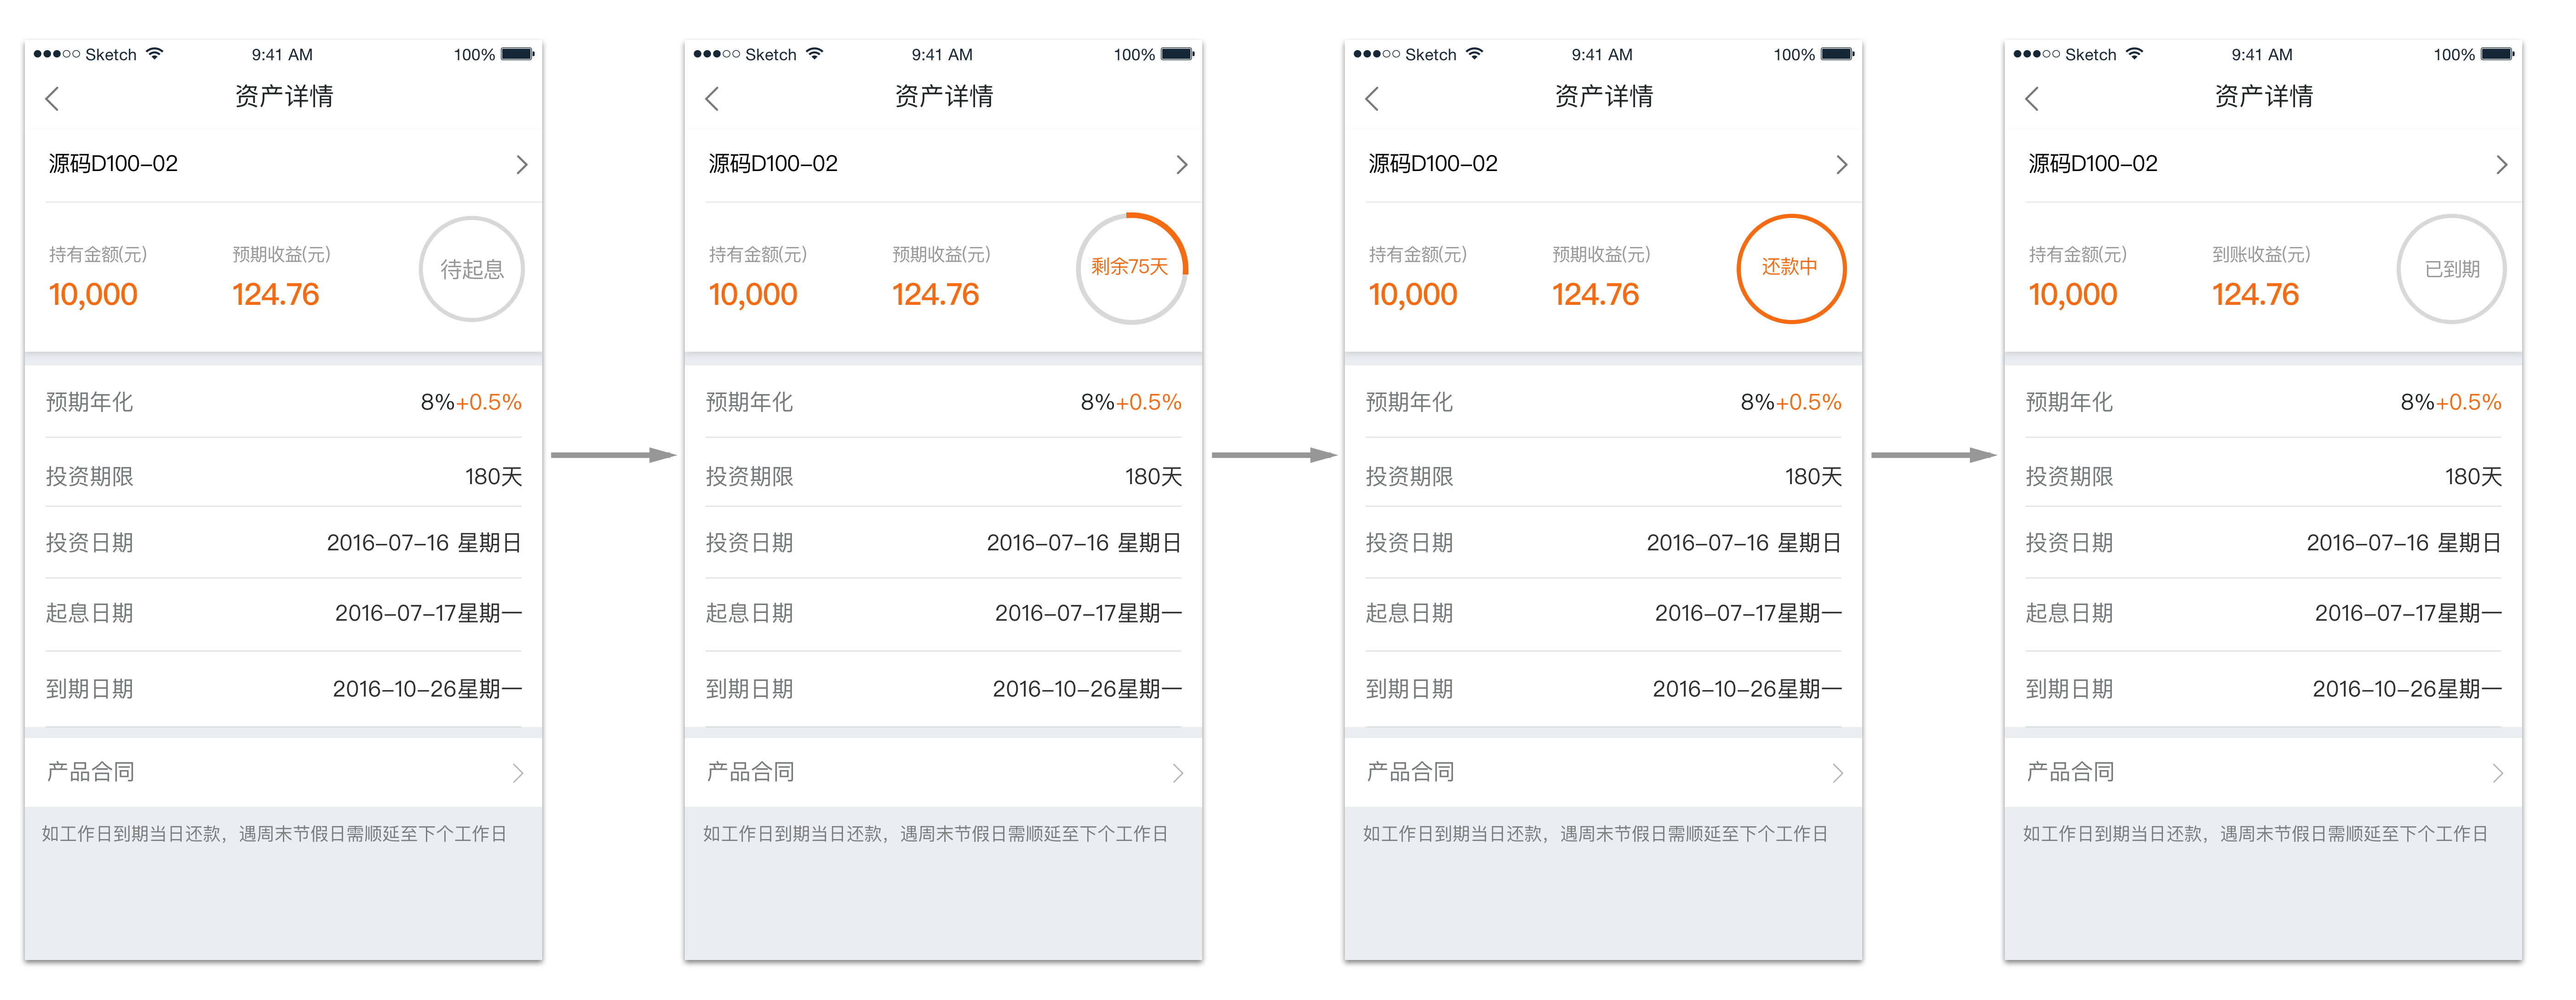Open 源码D100-02 chevron on the 还款中 screen

click(1841, 164)
